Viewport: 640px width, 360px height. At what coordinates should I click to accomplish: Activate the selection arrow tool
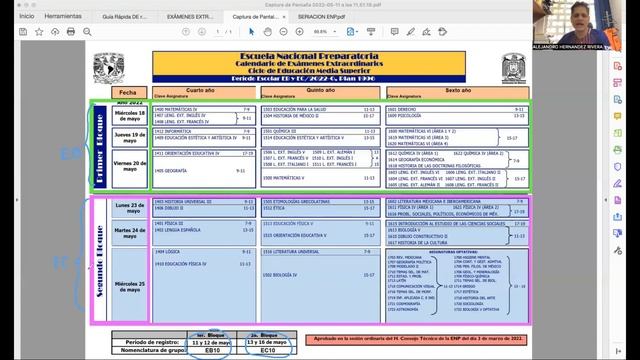coord(251,32)
